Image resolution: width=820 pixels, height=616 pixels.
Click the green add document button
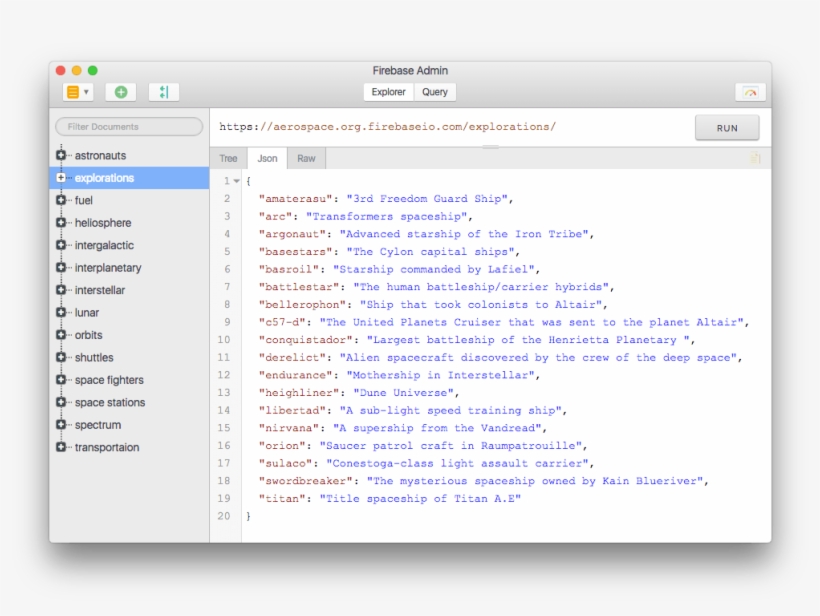click(121, 92)
